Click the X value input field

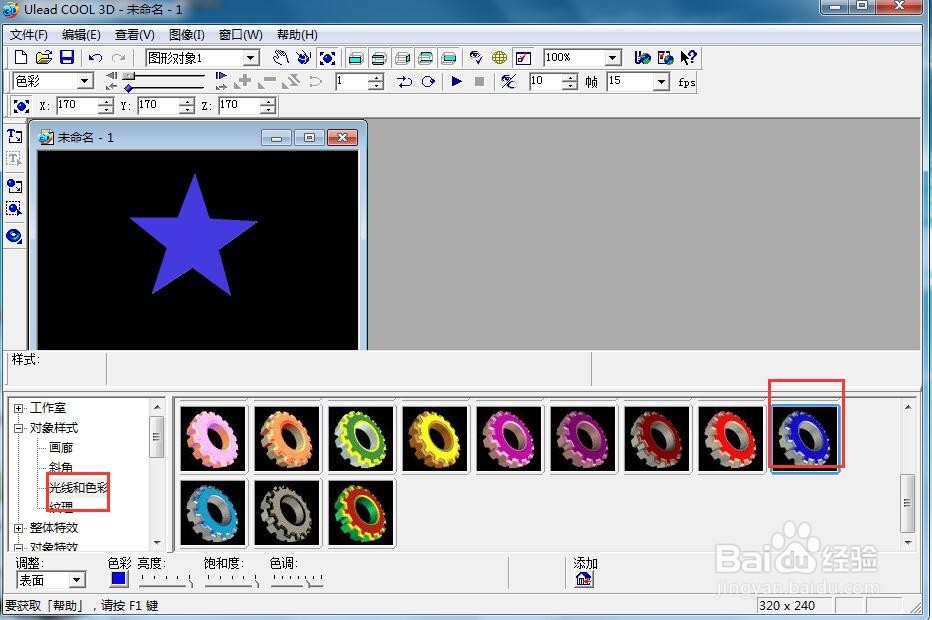point(77,105)
